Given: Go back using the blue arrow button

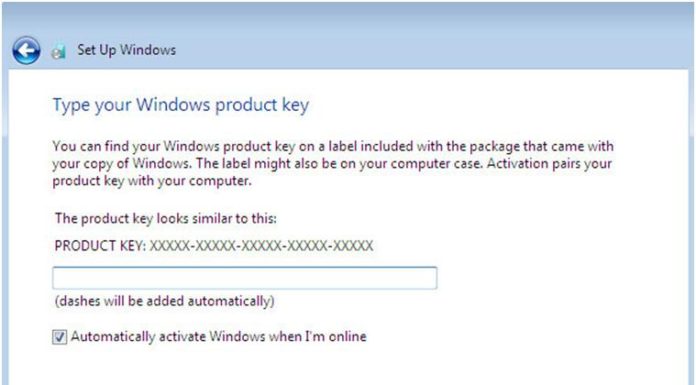Looking at the screenshot, I should [x=26, y=50].
